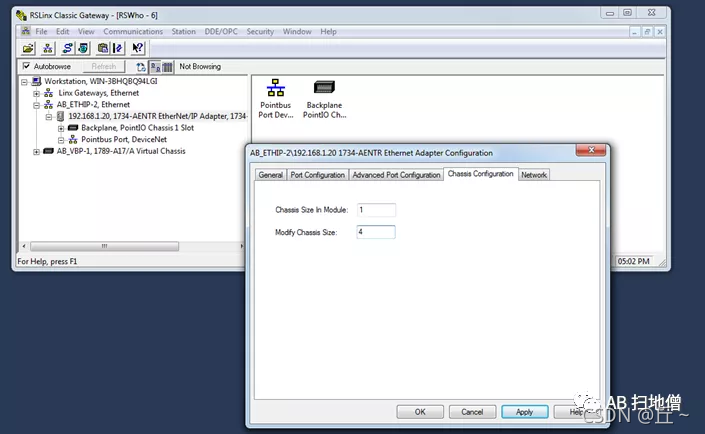Expand the Backplane, PointIO Chassis node

click(61, 129)
